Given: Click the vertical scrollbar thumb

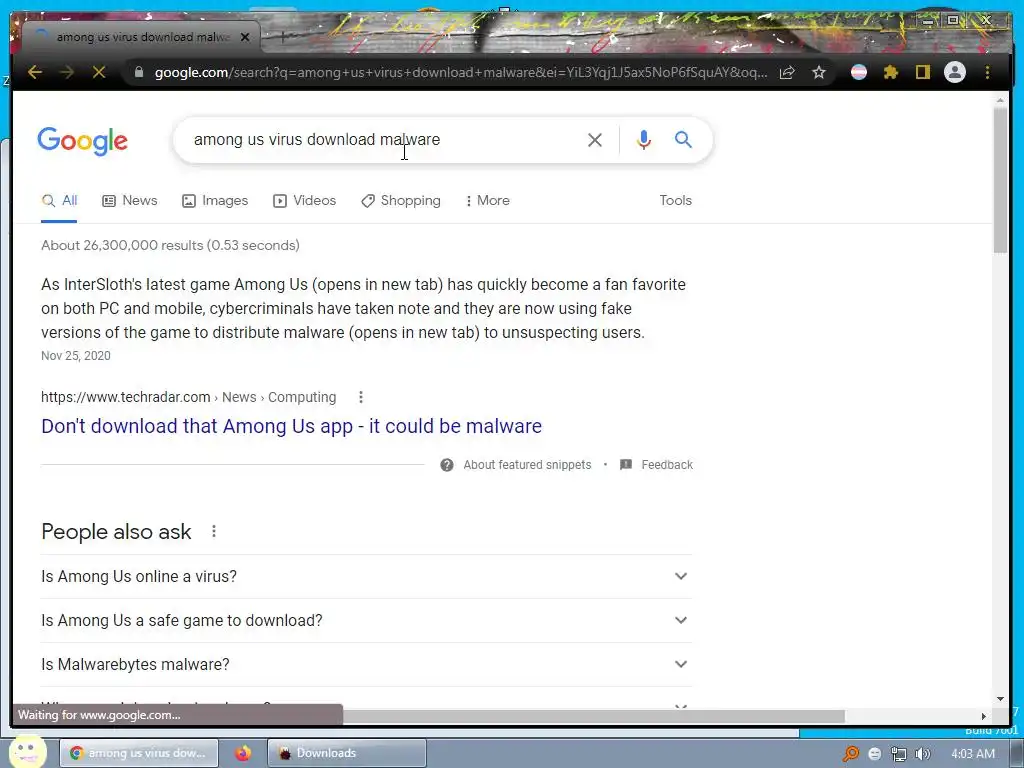Looking at the screenshot, I should [1000, 180].
